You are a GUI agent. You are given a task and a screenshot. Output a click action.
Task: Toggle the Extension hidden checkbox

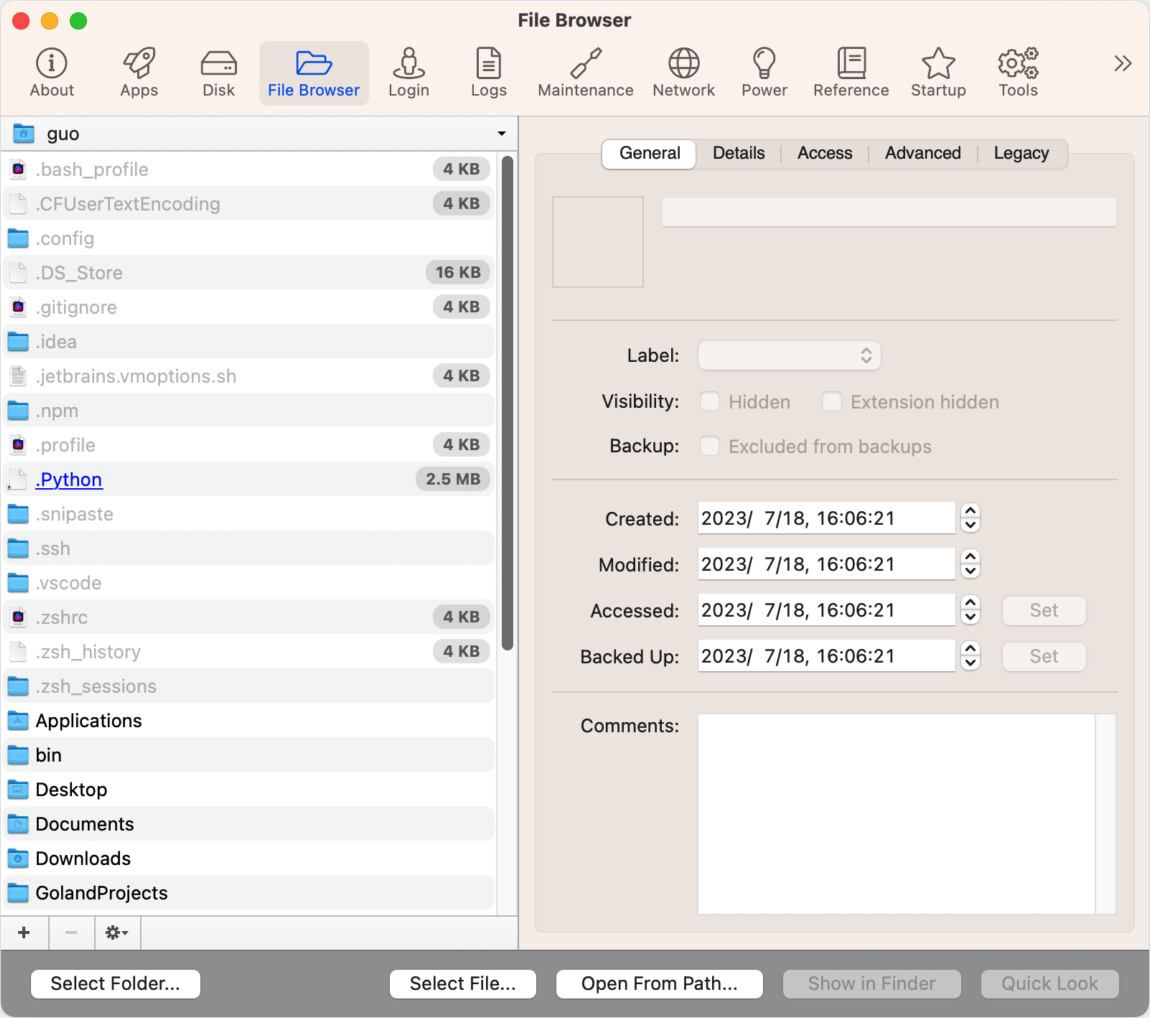pyautogui.click(x=831, y=402)
